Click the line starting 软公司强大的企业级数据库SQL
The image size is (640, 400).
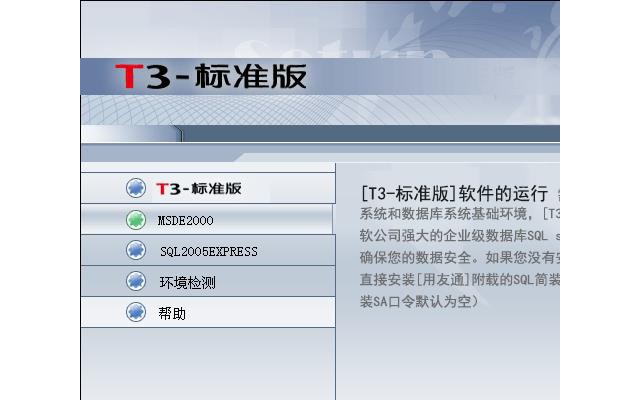pyautogui.click(x=460, y=236)
